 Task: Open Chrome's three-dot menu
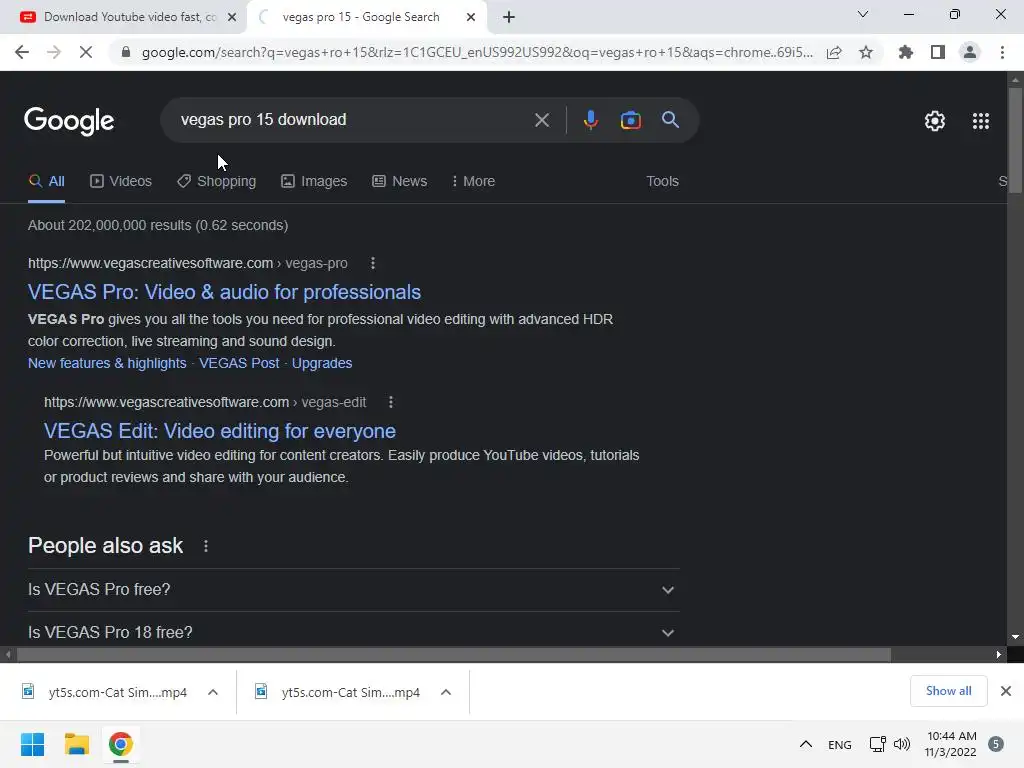click(1002, 52)
